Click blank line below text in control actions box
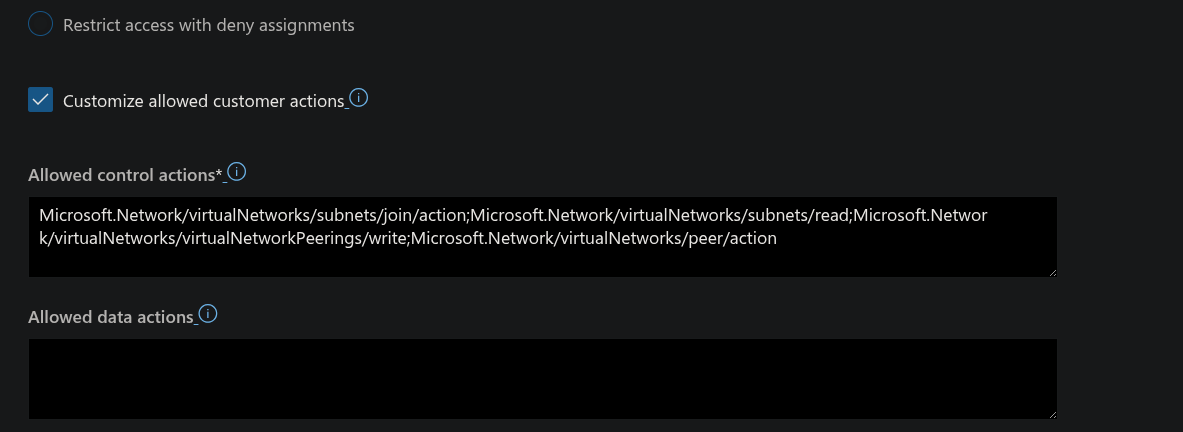The image size is (1183, 432). [542, 262]
